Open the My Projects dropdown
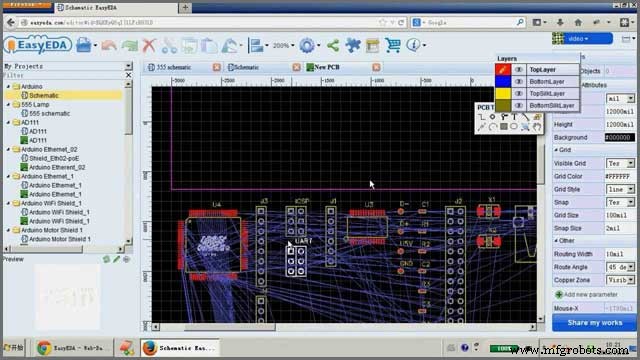The image size is (640, 360). 129,66
